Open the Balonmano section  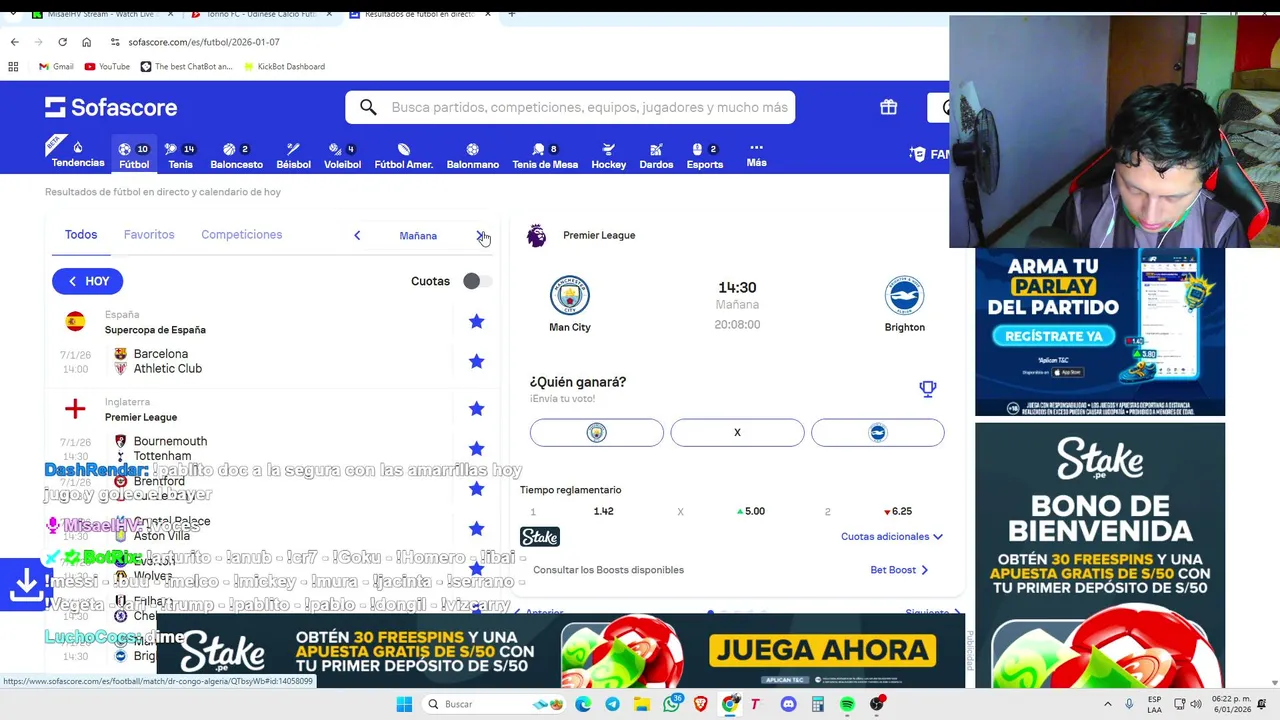point(472,155)
